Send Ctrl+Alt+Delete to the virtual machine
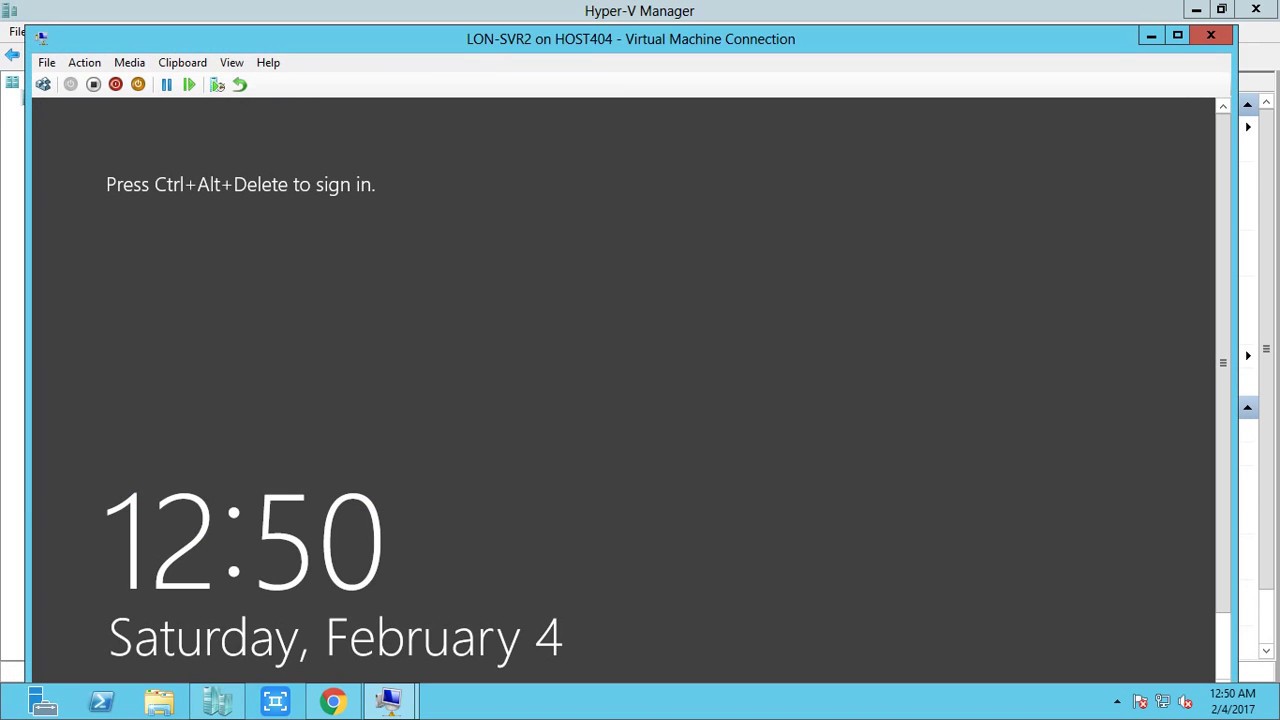 (43, 85)
